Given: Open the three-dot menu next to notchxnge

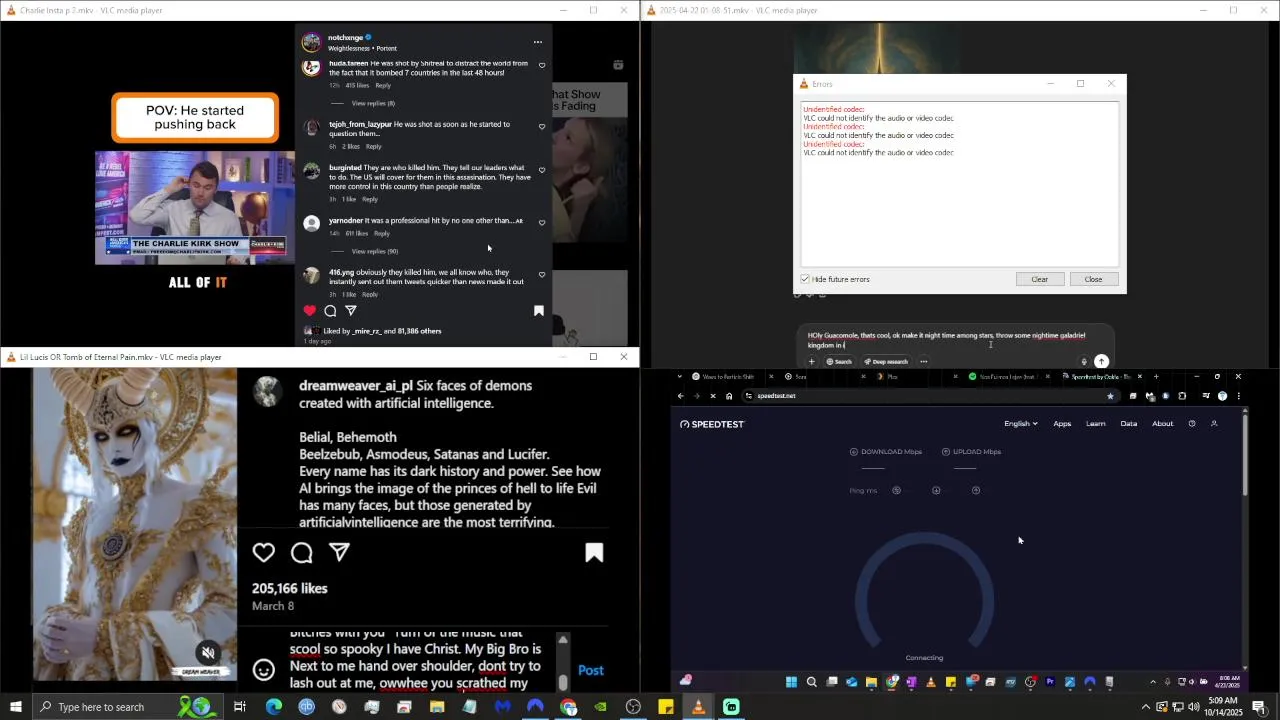Looking at the screenshot, I should [x=538, y=42].
